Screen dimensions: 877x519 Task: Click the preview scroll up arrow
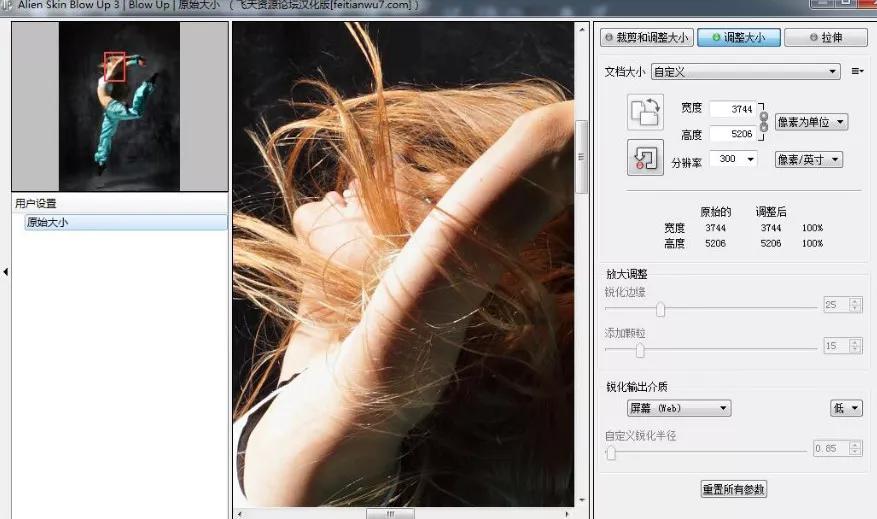(x=582, y=29)
